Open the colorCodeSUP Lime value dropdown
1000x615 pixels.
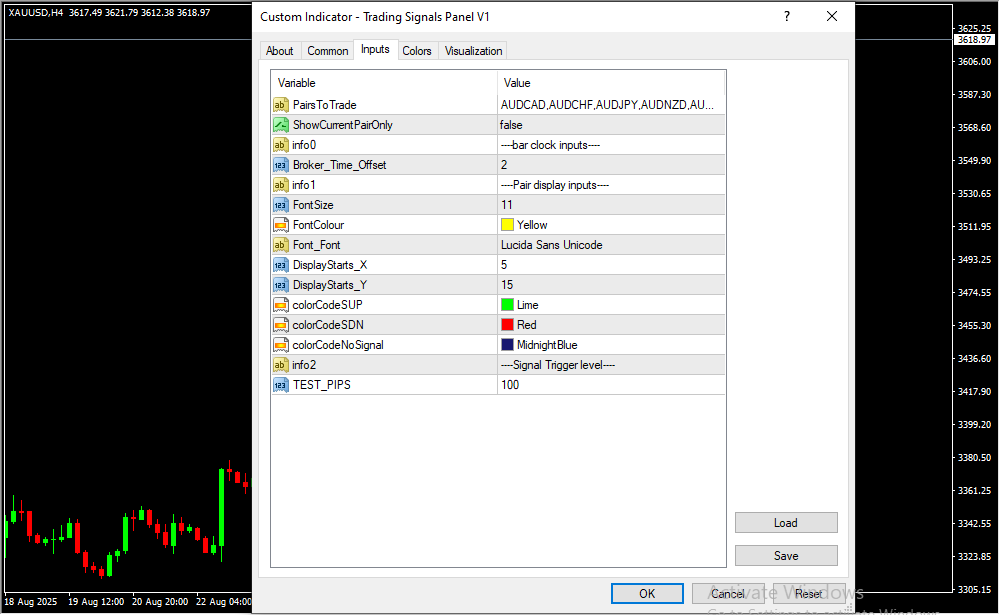(610, 305)
